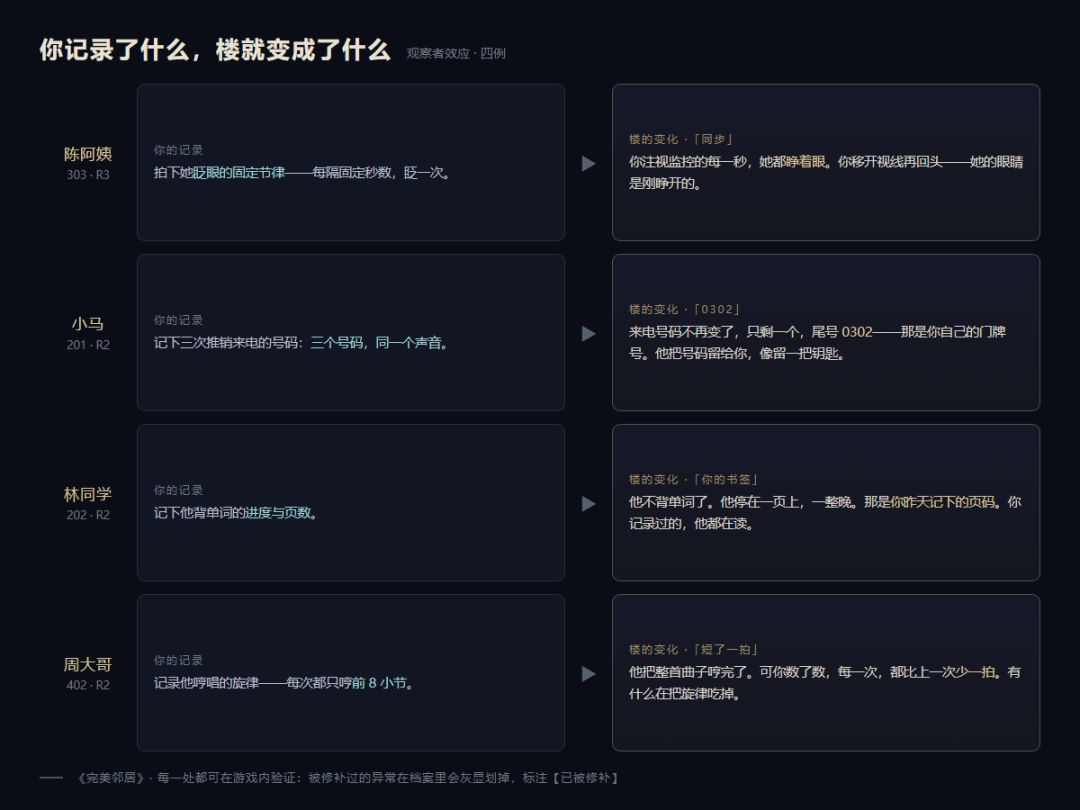
Task: Open the vocabulary progress record card
Action: (x=351, y=503)
